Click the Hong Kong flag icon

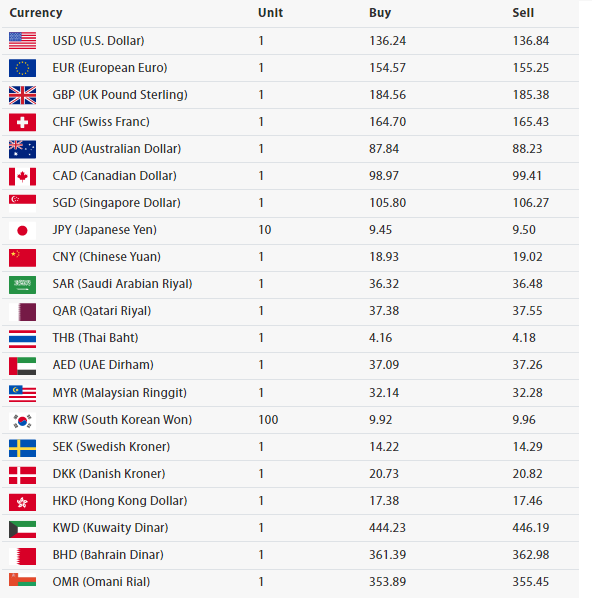[x=23, y=502]
